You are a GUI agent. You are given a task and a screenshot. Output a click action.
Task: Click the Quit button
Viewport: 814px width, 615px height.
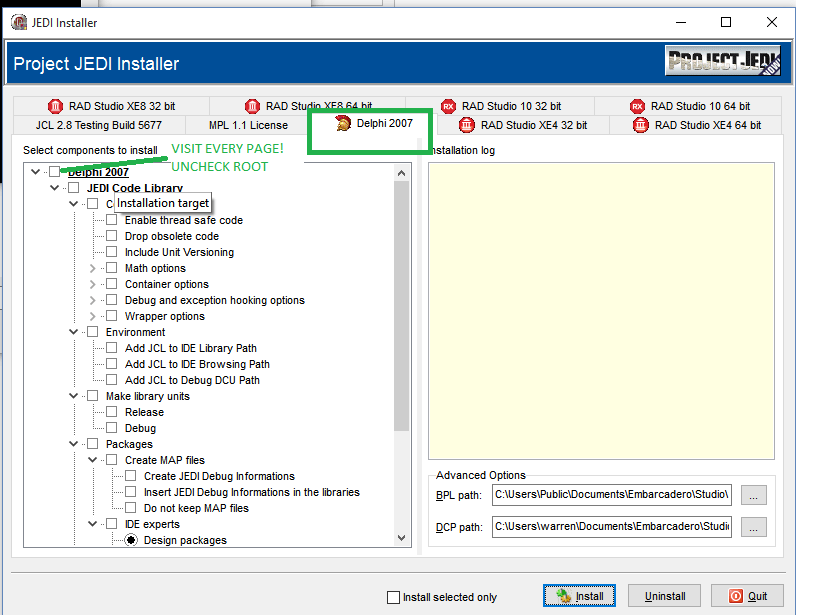click(747, 596)
